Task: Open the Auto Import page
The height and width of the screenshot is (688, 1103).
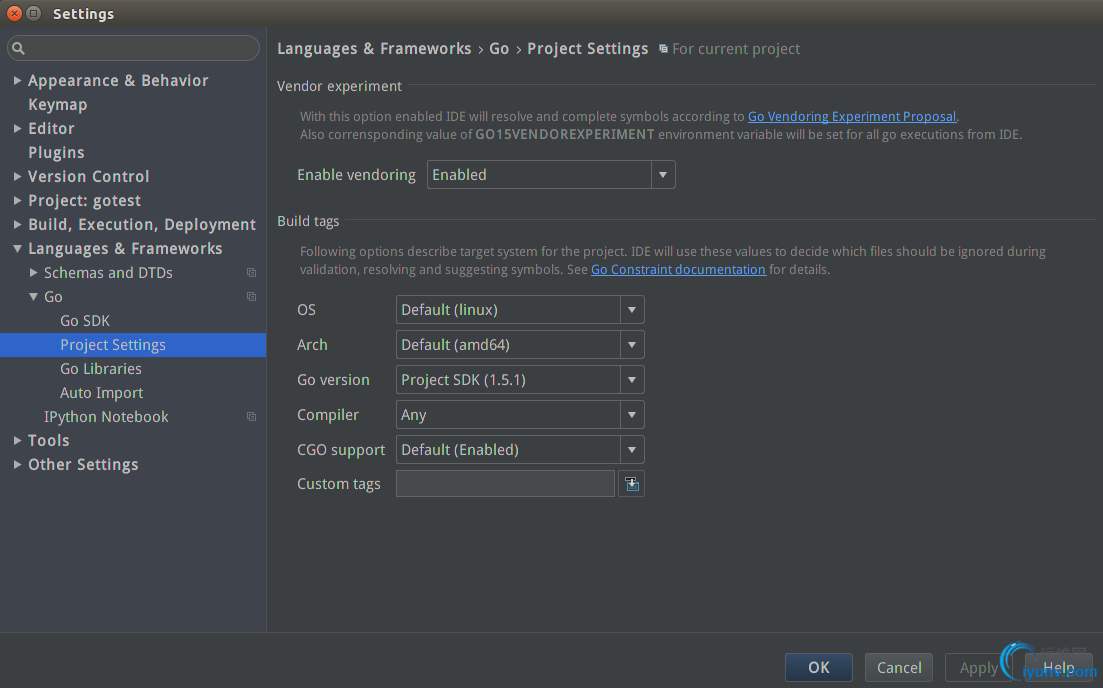Action: [101, 393]
